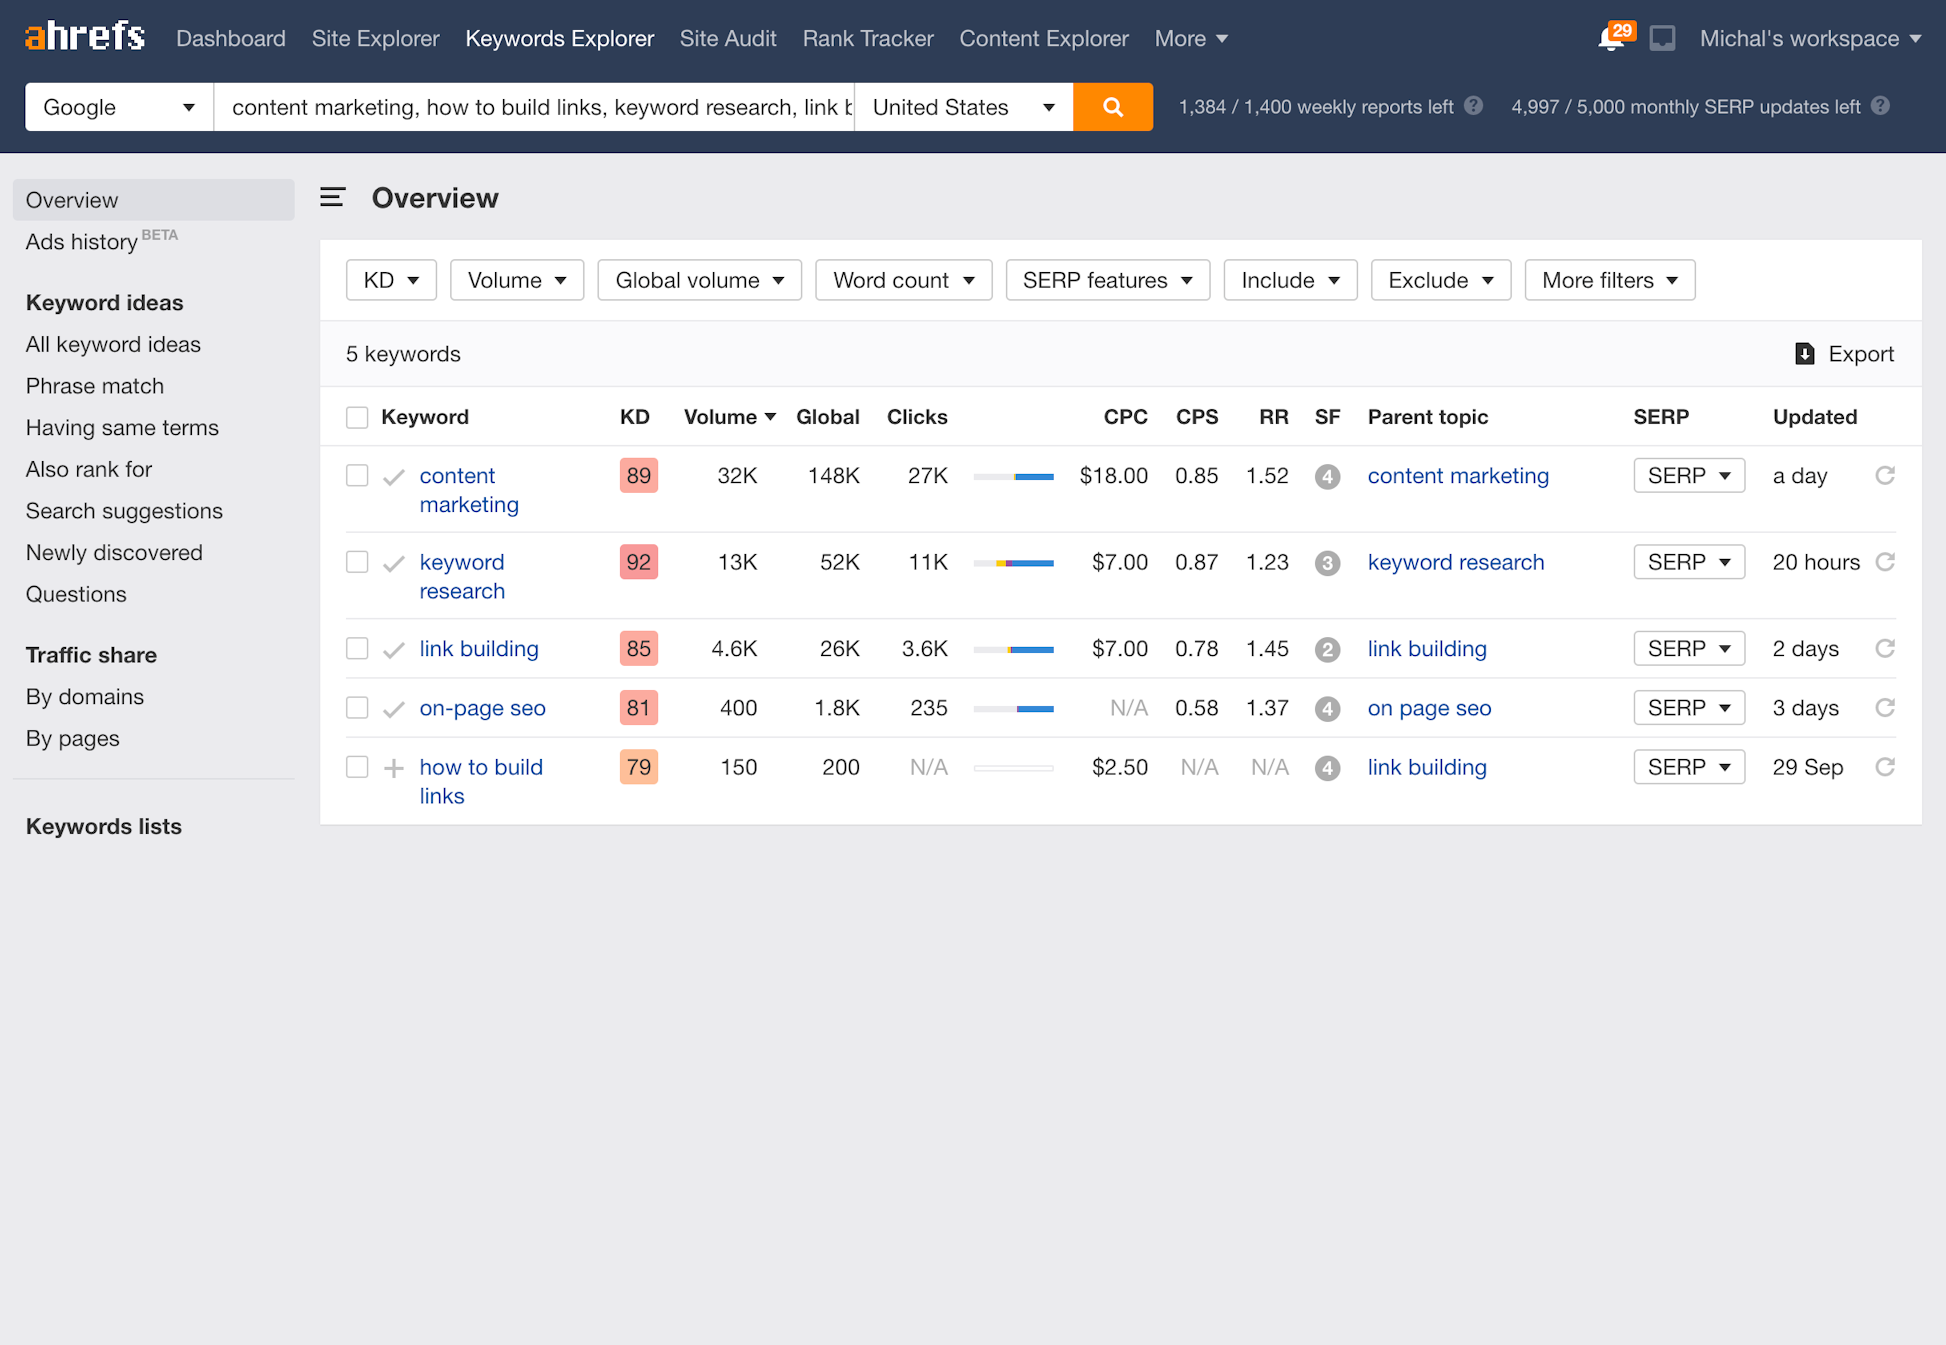The image size is (1946, 1345).
Task: Click the Export download icon
Action: [1804, 354]
